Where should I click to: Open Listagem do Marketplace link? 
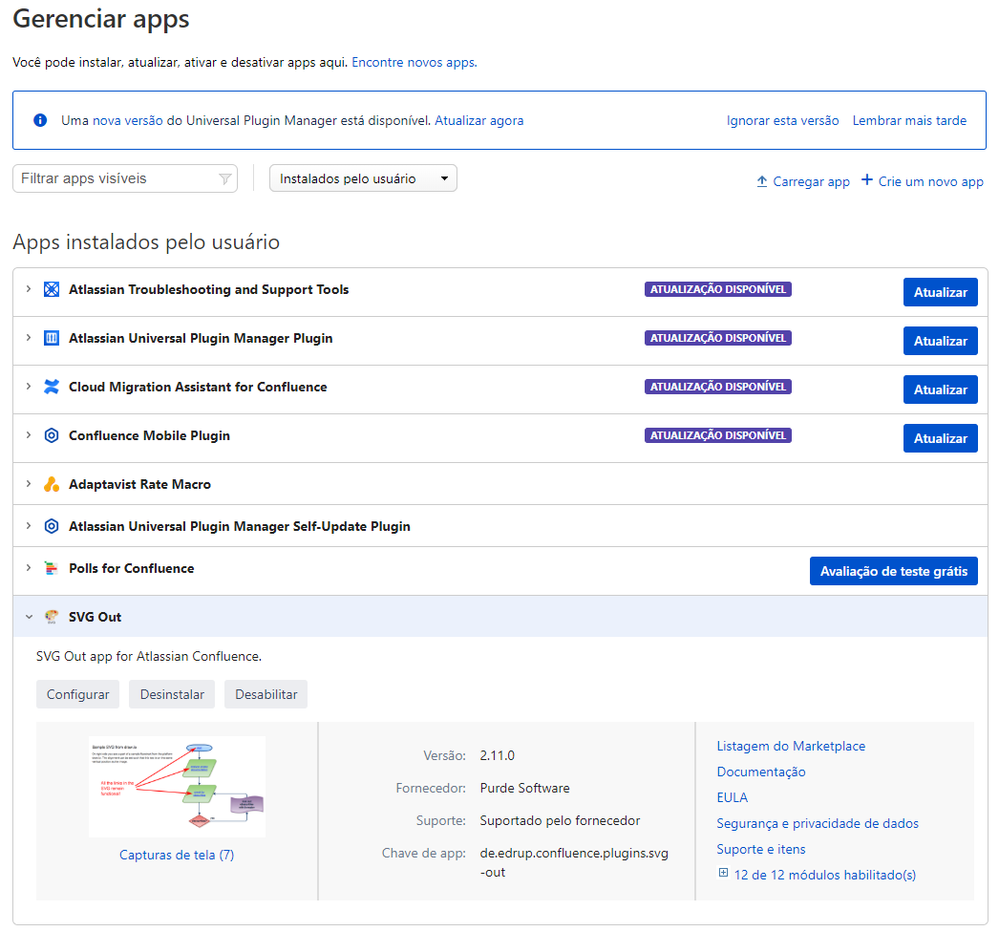click(791, 746)
